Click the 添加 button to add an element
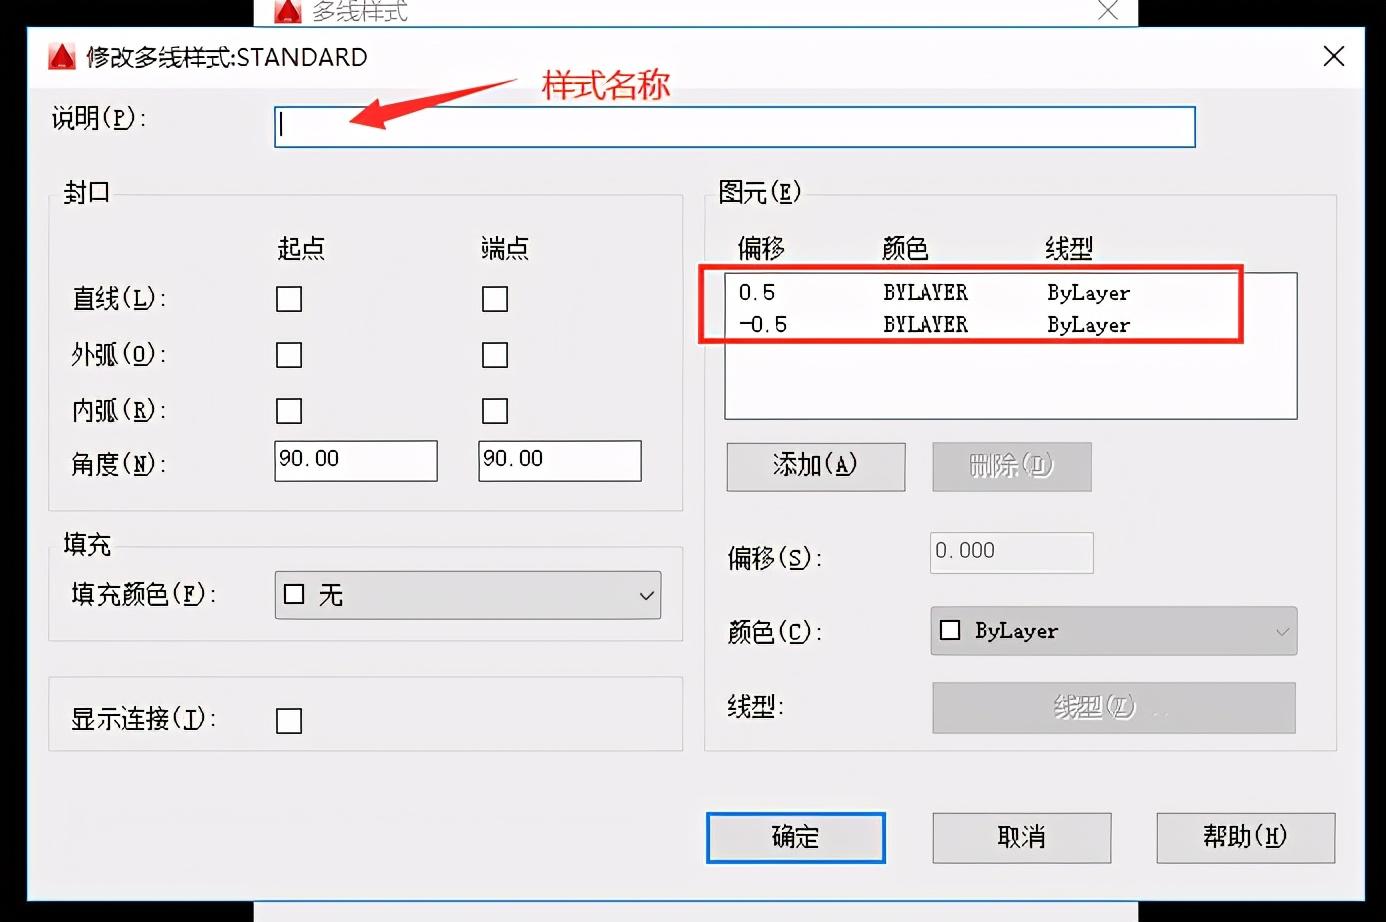The height and width of the screenshot is (922, 1386). (815, 466)
